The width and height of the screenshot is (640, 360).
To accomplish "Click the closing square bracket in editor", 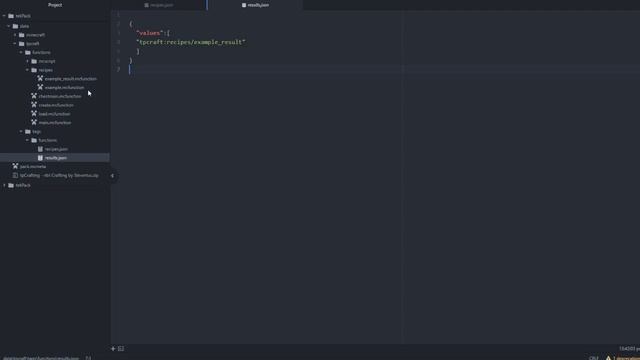I will point(138,51).
